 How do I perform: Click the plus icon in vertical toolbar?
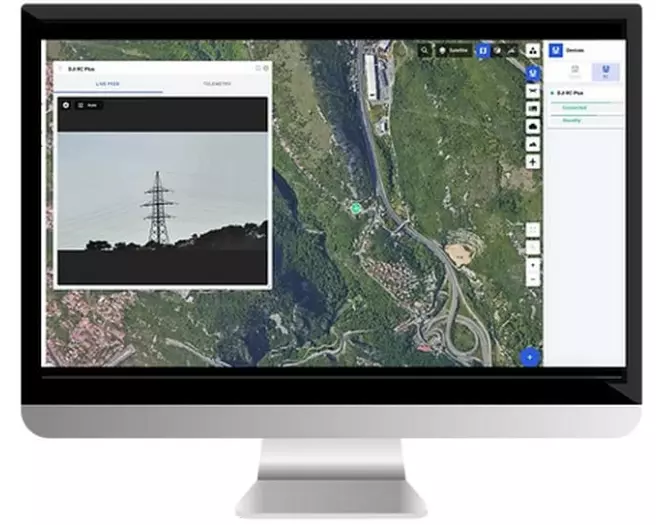click(532, 161)
